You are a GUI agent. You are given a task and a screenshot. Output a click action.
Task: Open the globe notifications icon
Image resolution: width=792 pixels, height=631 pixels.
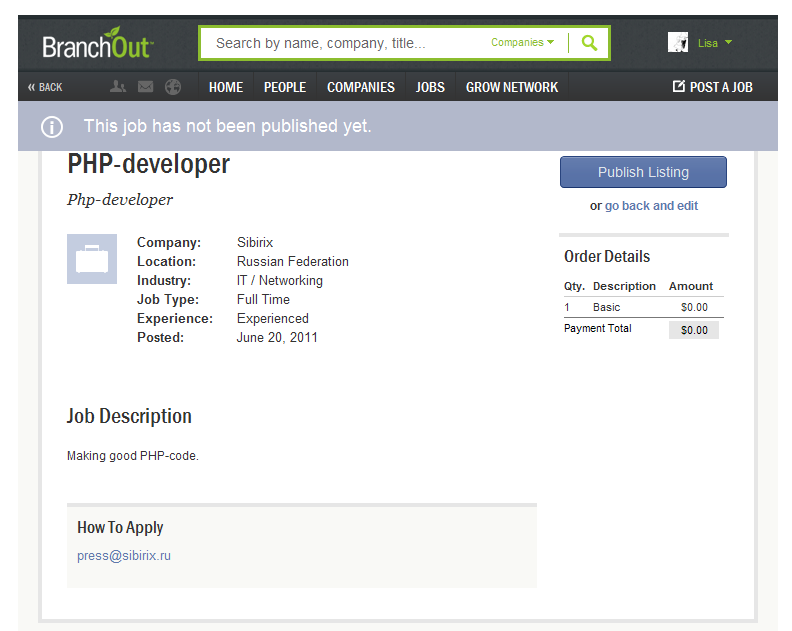(x=173, y=87)
